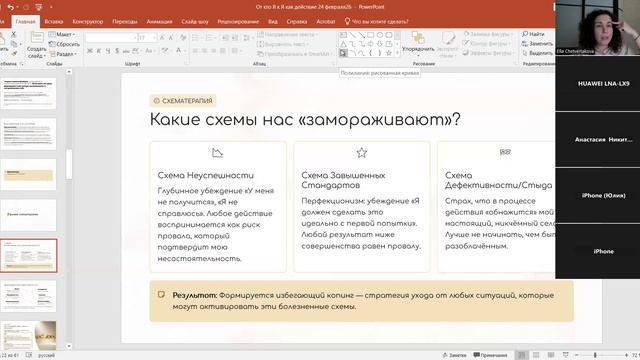Open the Рецензирование tab
Viewport: 640px width, 360px height.
238,22
